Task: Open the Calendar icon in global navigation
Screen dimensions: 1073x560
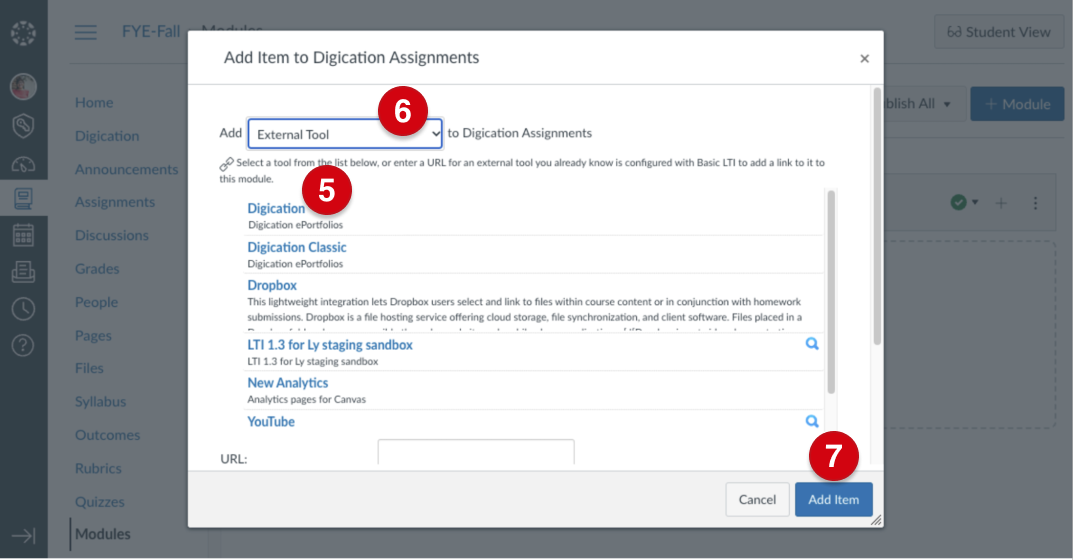Action: click(23, 236)
